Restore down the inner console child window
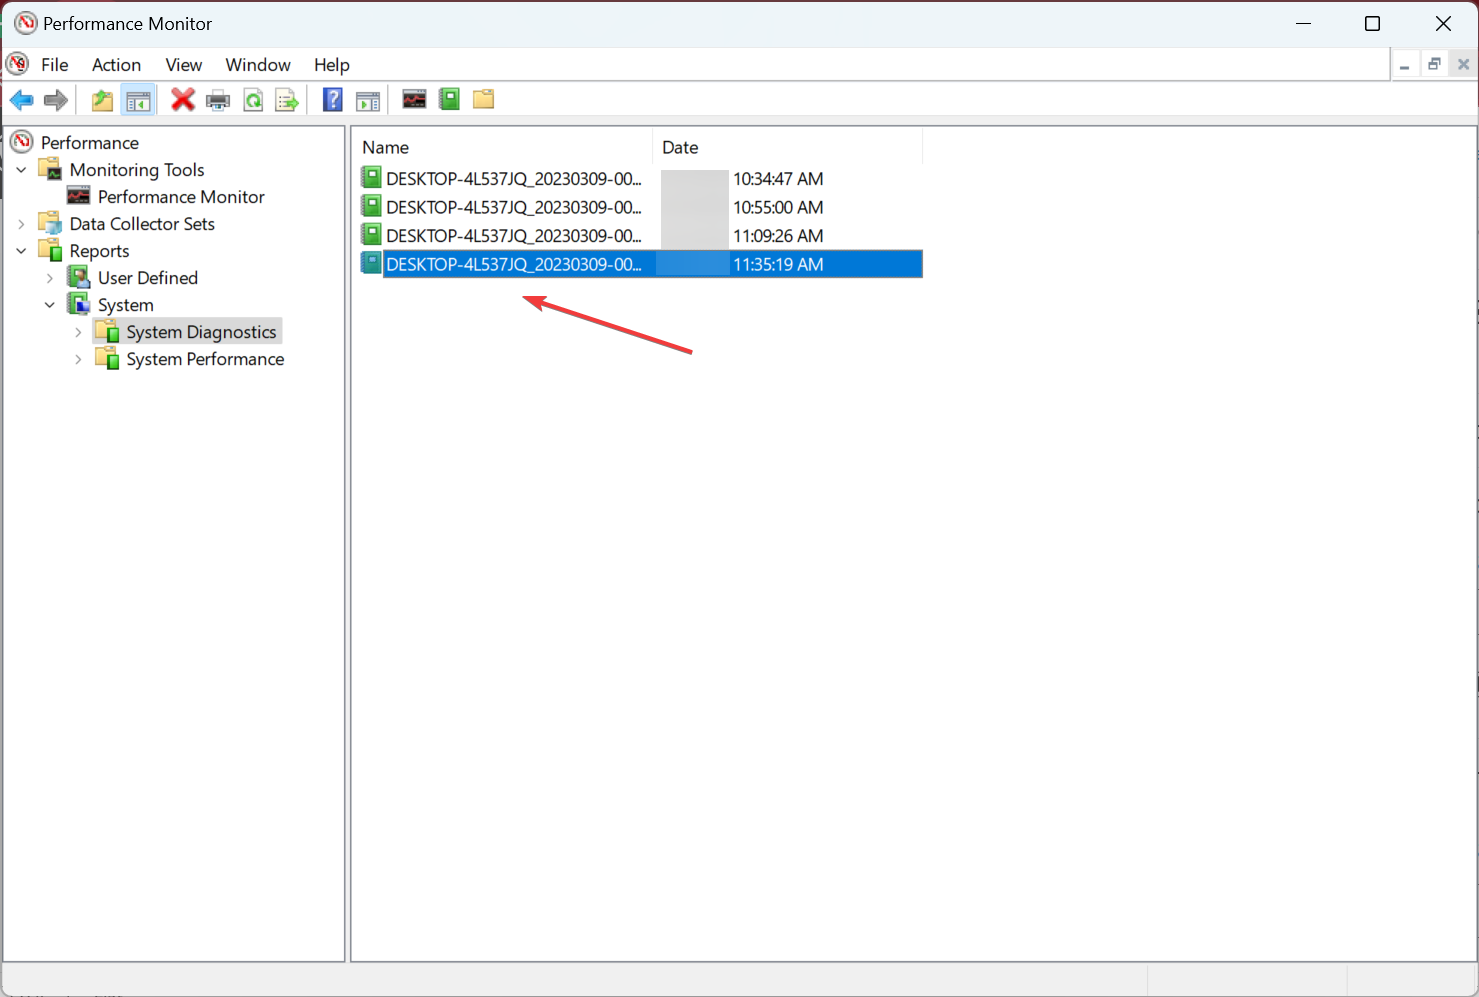The image size is (1479, 997). [1434, 65]
